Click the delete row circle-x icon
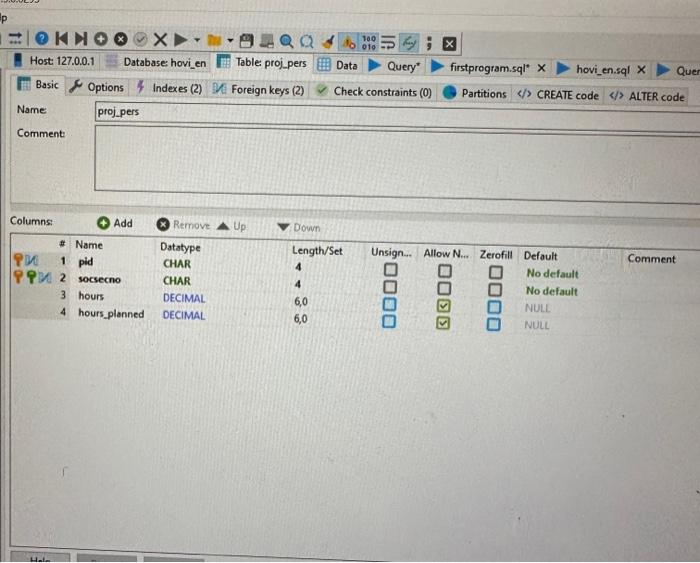This screenshot has height=563, width=700. [121, 39]
